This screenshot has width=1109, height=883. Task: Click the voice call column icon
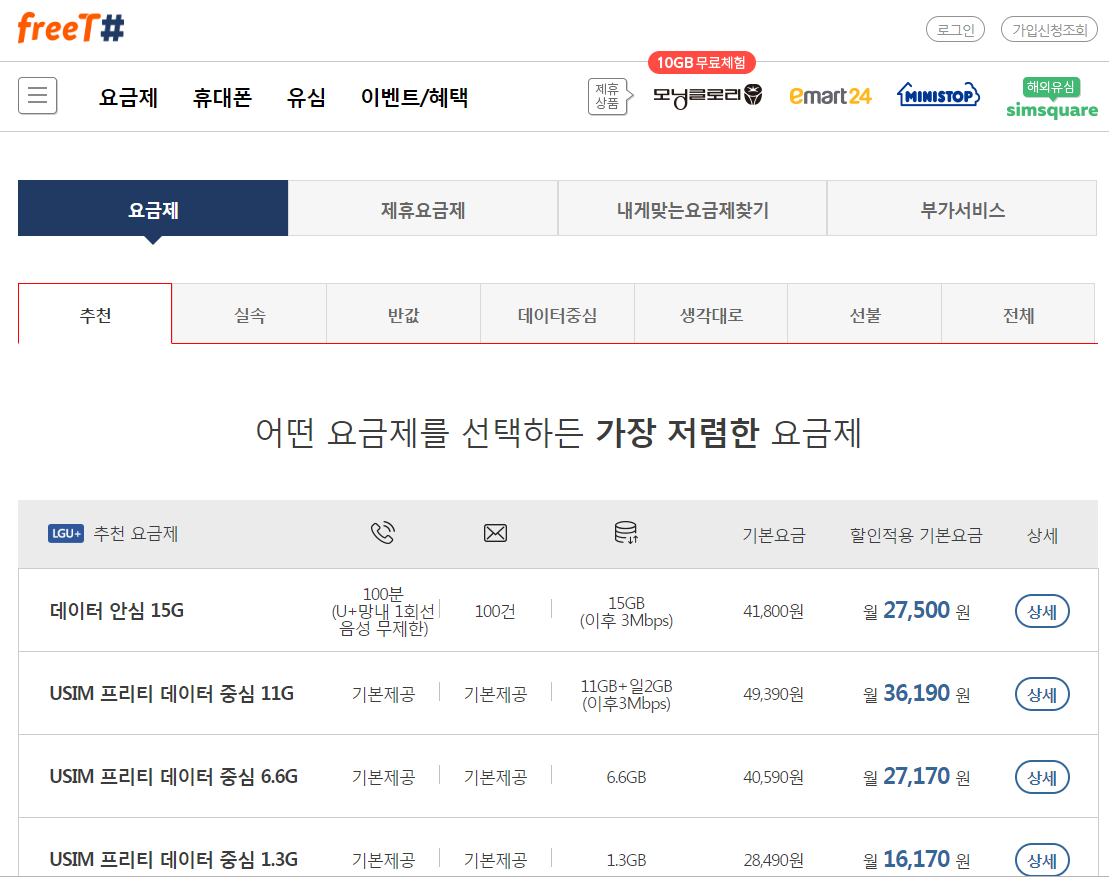tap(383, 533)
